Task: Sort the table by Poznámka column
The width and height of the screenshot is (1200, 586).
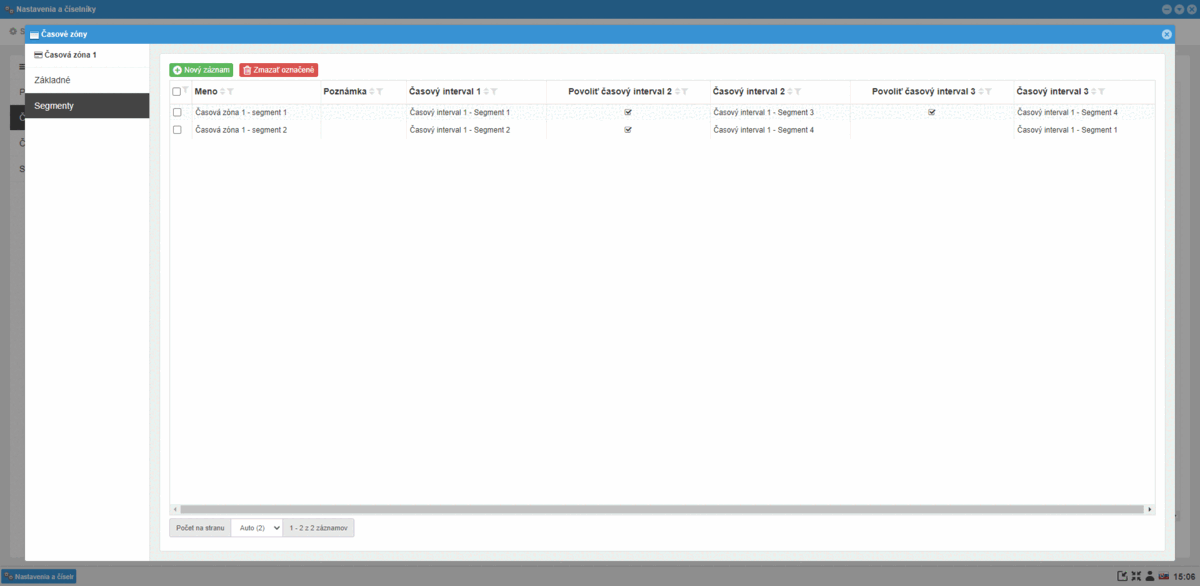Action: click(372, 91)
